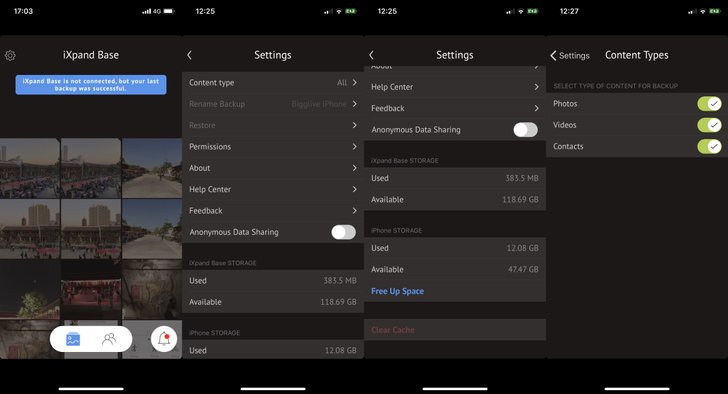Click chevron next to Rename Backup
This screenshot has height=394, width=728.
(x=355, y=104)
